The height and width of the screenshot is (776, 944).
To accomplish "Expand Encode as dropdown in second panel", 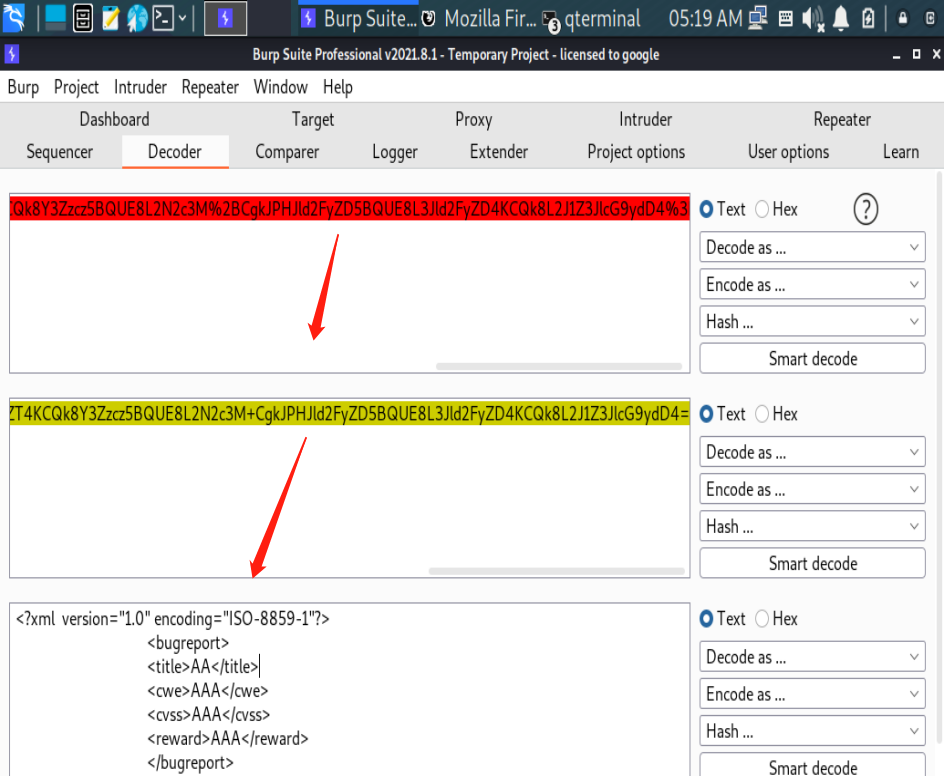I will 812,489.
